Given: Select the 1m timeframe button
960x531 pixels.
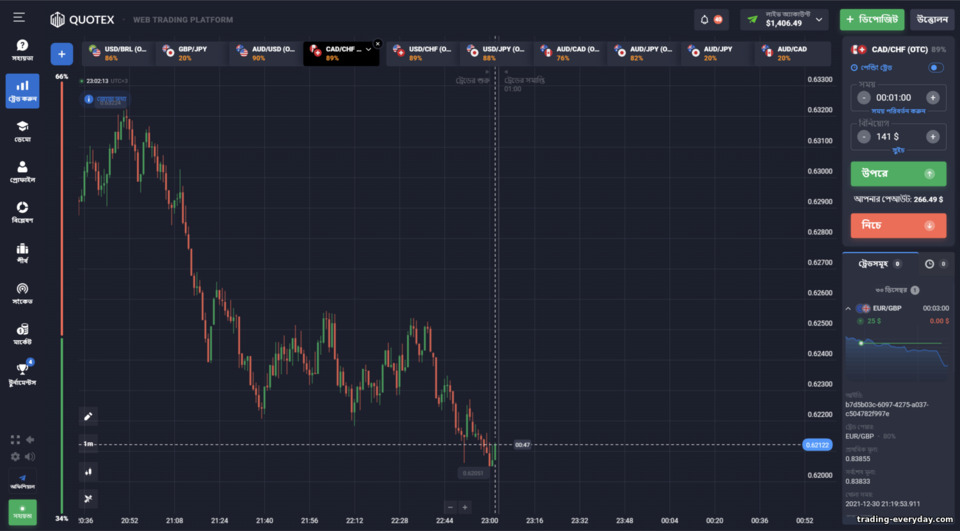Looking at the screenshot, I should (x=88, y=444).
